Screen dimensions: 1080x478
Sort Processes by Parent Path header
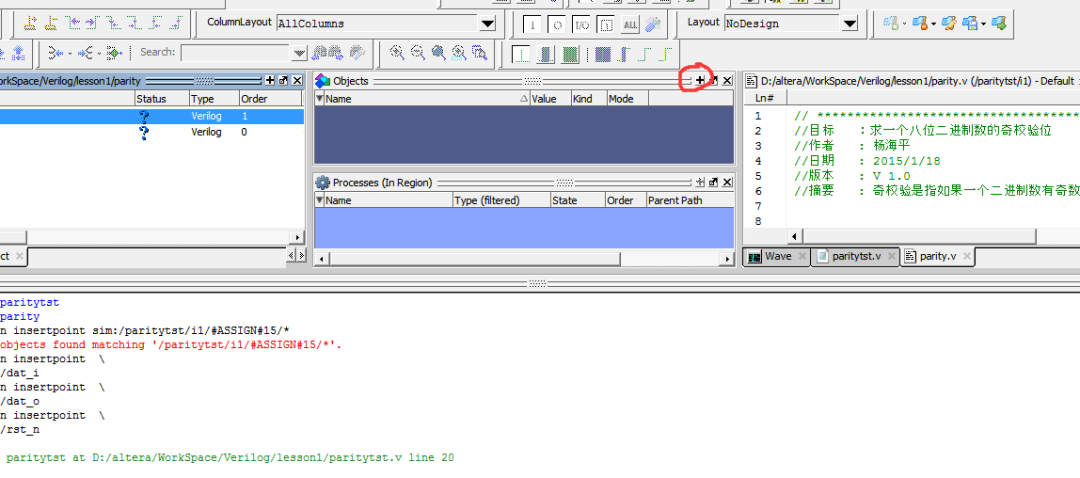pyautogui.click(x=689, y=200)
